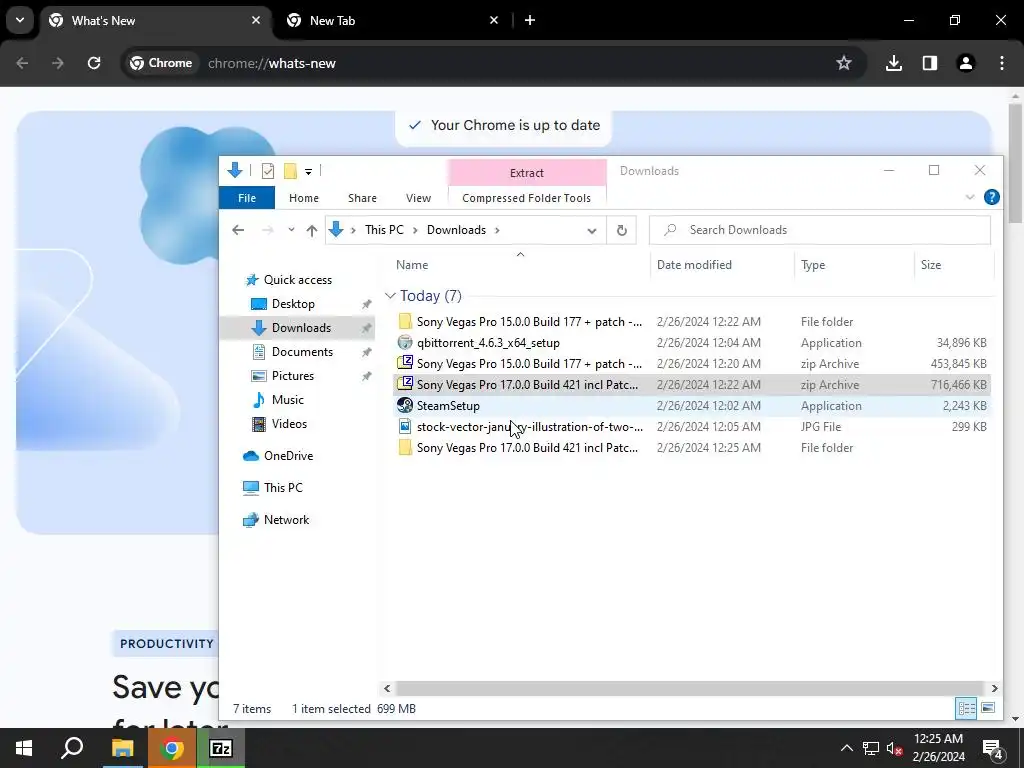Select the SteamSetup application file
Screen dimensions: 1024x768
point(692,406)
